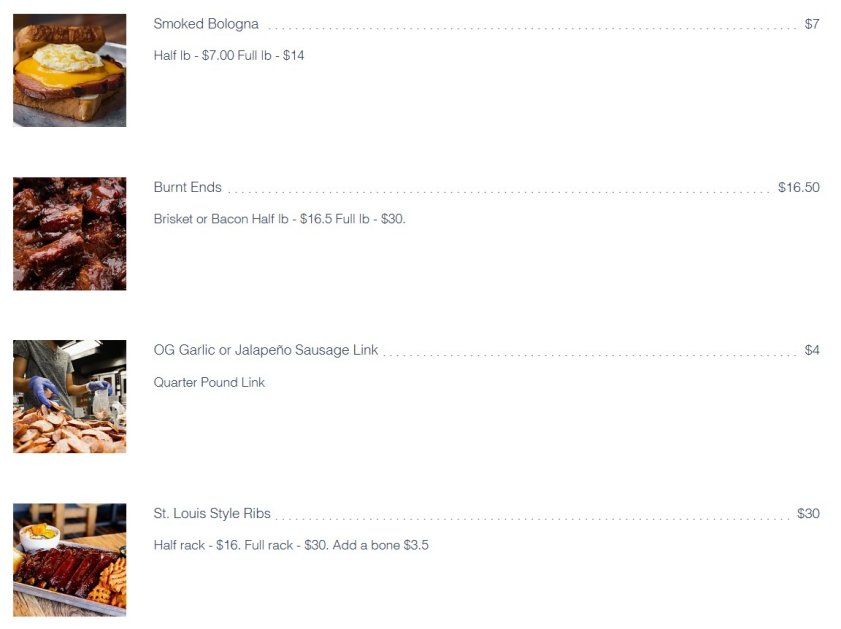Click the Half lb - $7.00 description text

(229, 56)
